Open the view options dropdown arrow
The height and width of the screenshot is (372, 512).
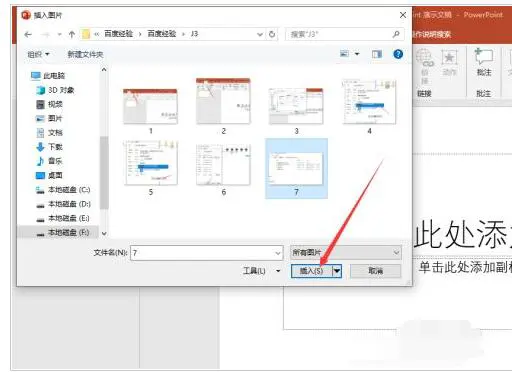(x=357, y=54)
